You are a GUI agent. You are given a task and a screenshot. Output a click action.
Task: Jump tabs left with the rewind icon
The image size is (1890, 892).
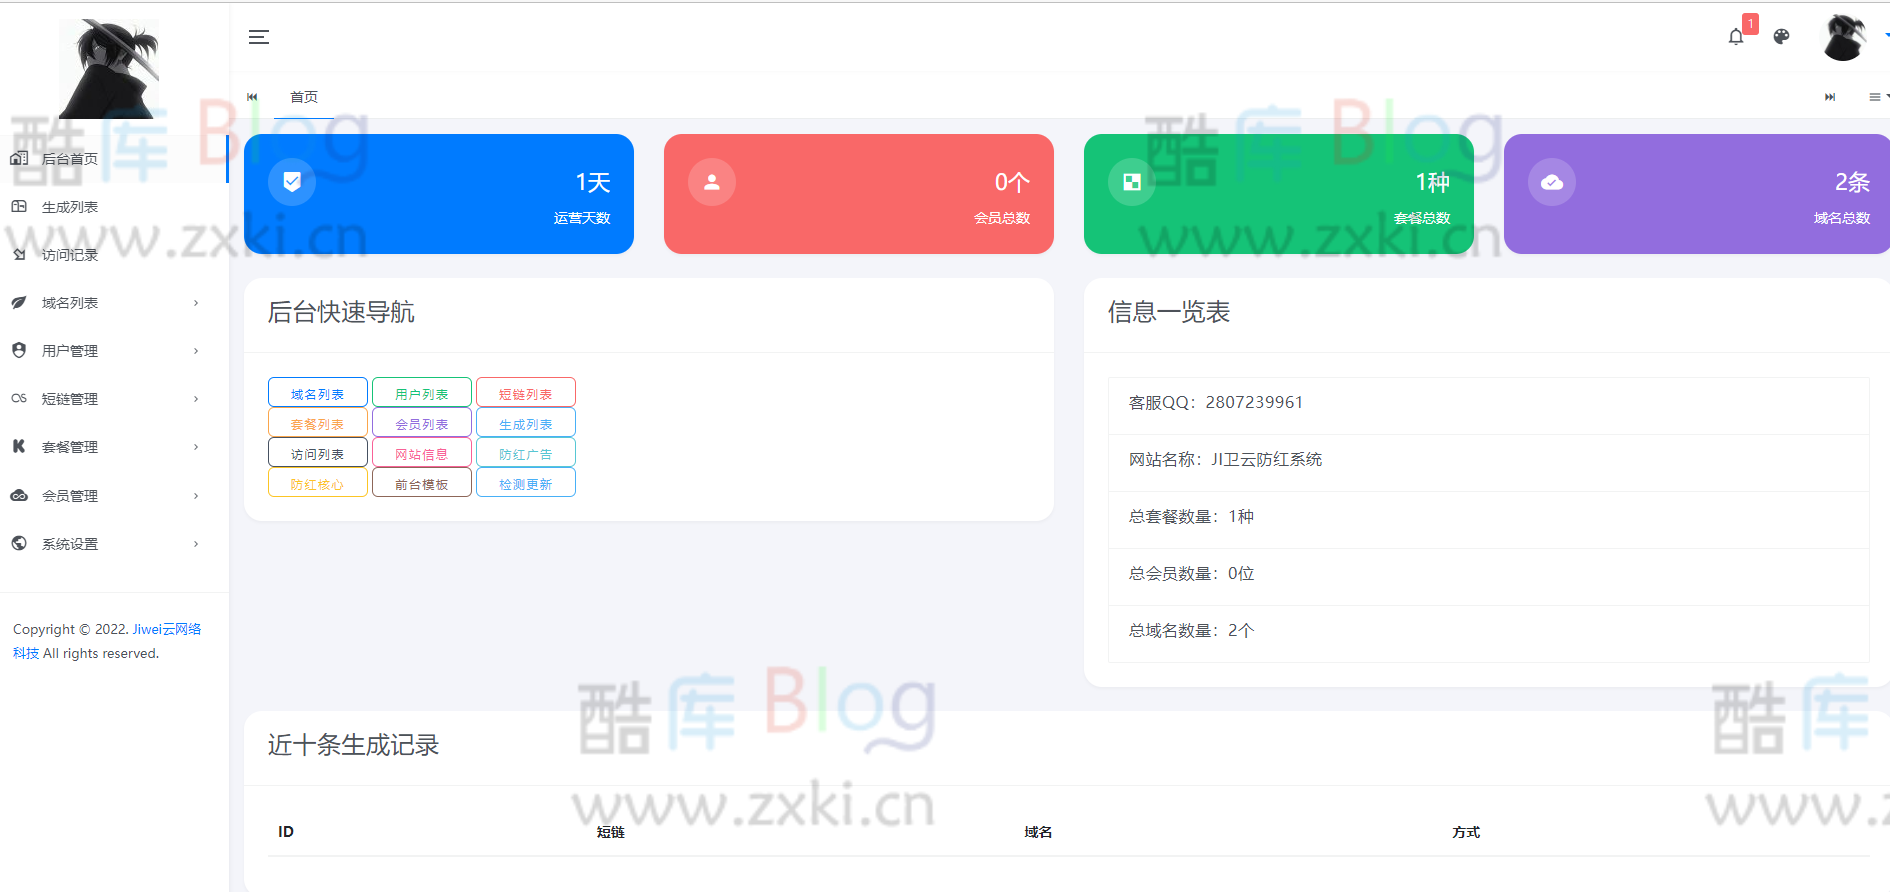[252, 97]
